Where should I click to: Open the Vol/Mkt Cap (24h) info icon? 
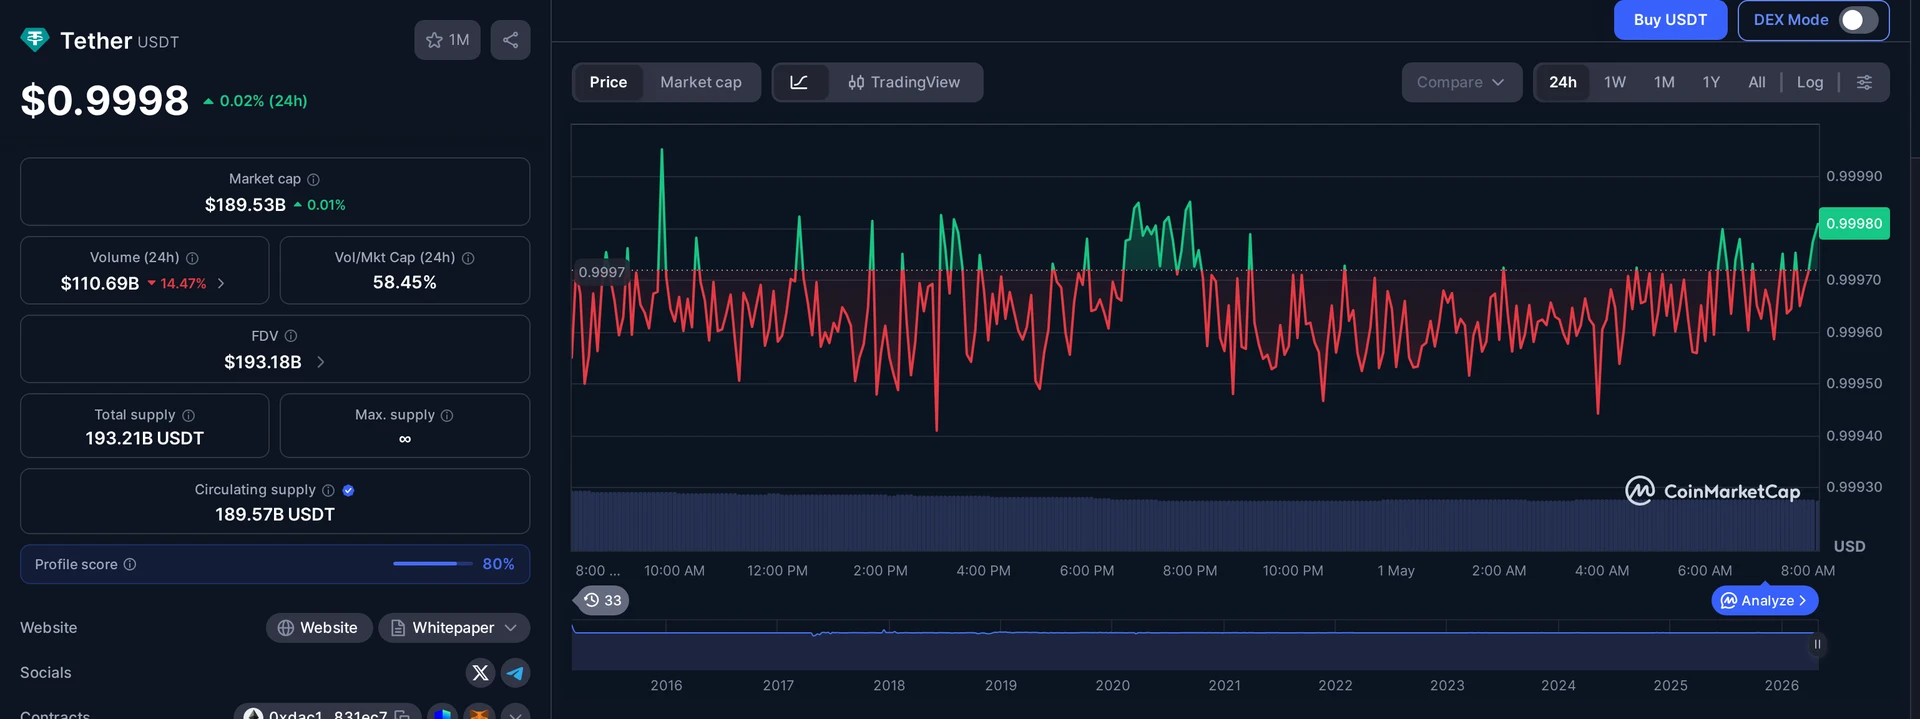468,258
